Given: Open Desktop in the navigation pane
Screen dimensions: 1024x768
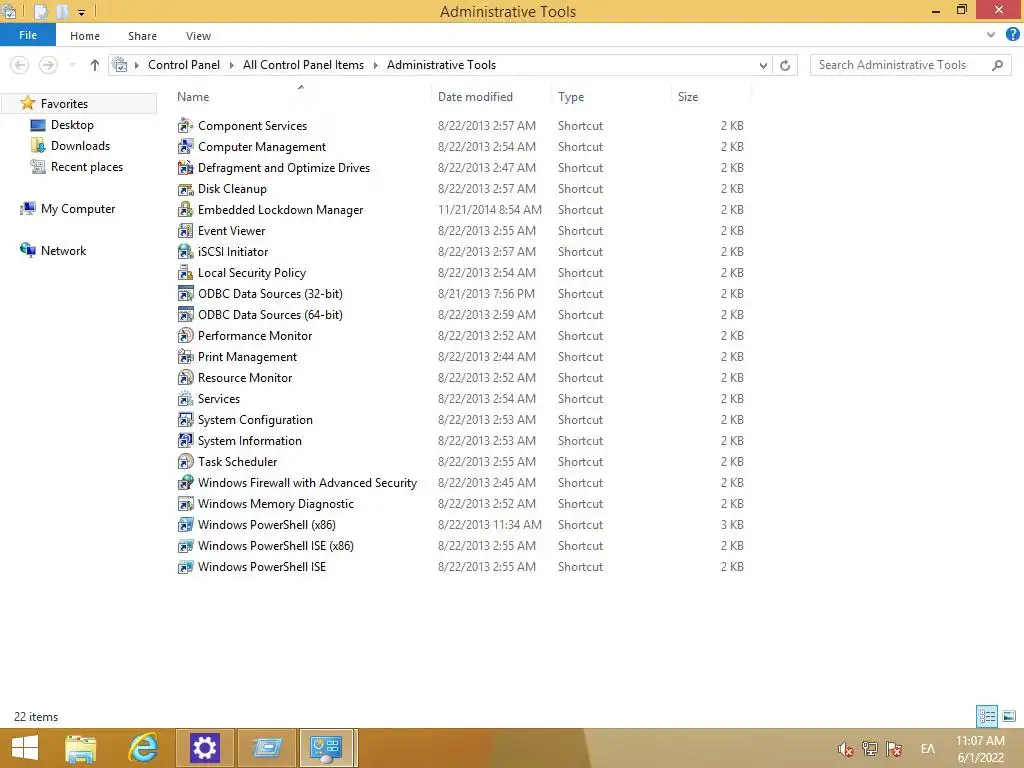Looking at the screenshot, I should [72, 125].
